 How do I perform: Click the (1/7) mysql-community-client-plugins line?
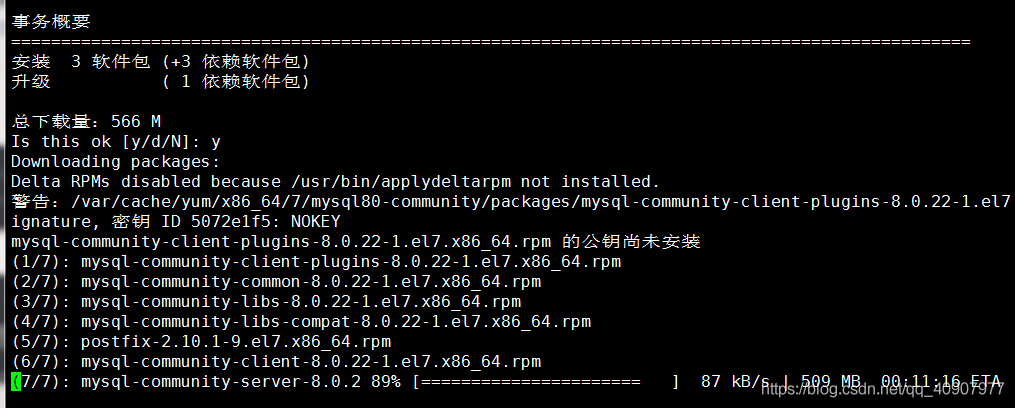point(316,261)
